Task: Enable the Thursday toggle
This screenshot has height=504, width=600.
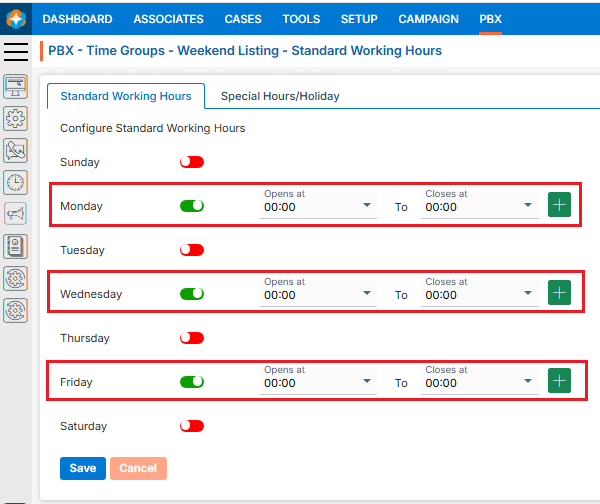Action: pos(192,338)
